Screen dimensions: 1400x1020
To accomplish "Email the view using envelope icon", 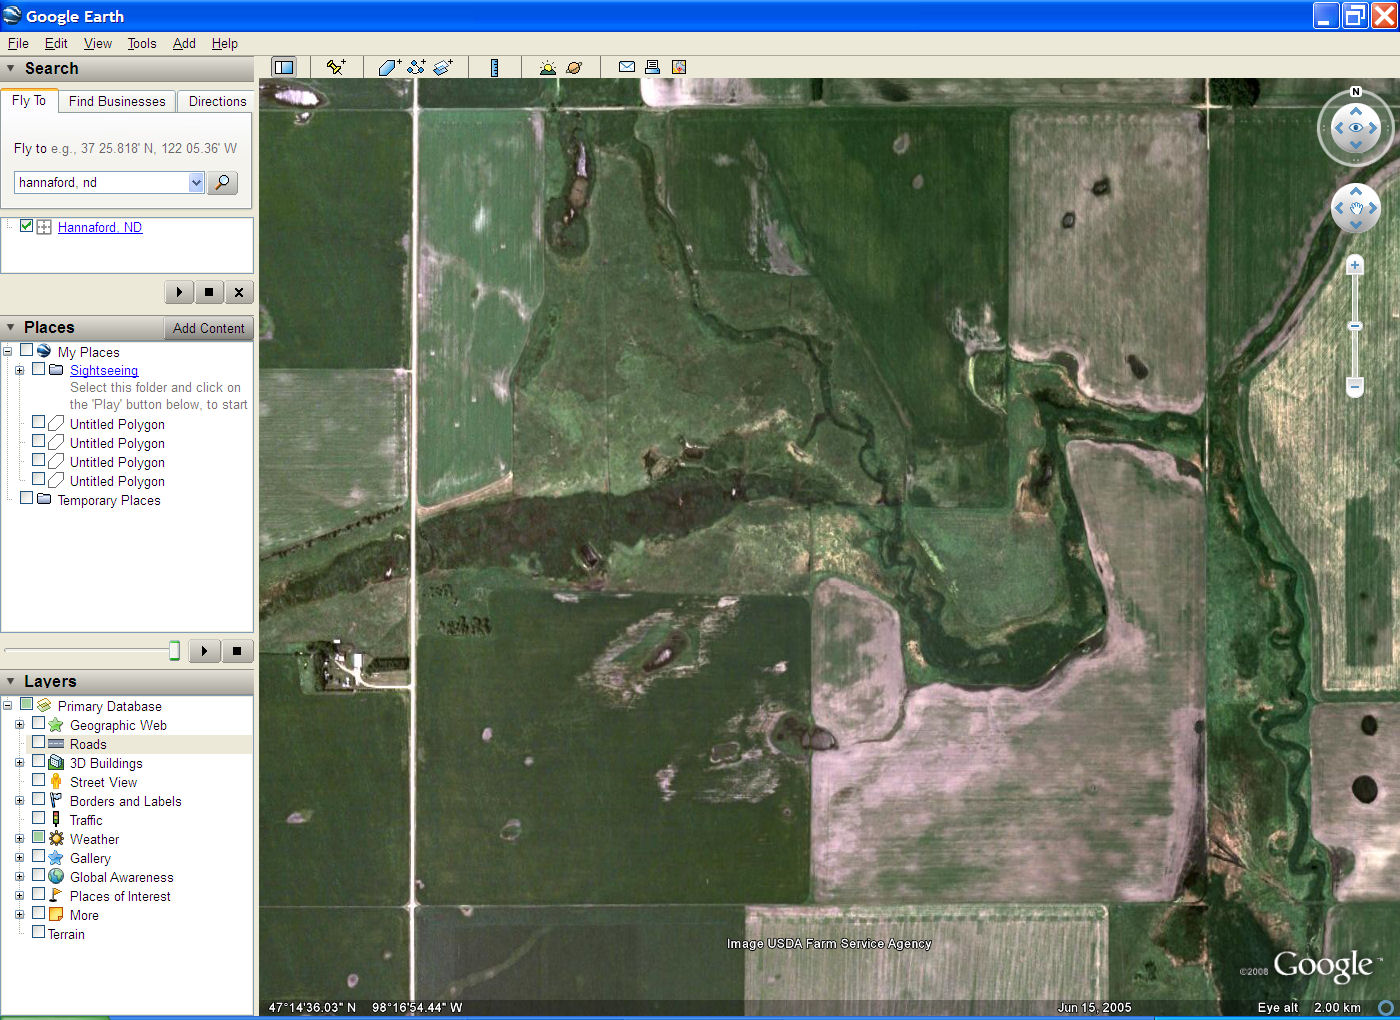I will 627,67.
